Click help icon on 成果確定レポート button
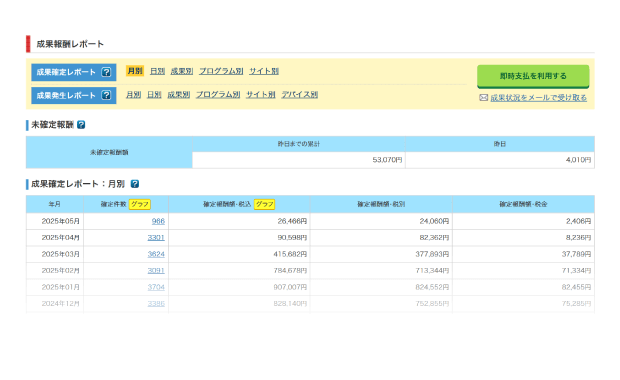620x380 pixels. coord(106,72)
